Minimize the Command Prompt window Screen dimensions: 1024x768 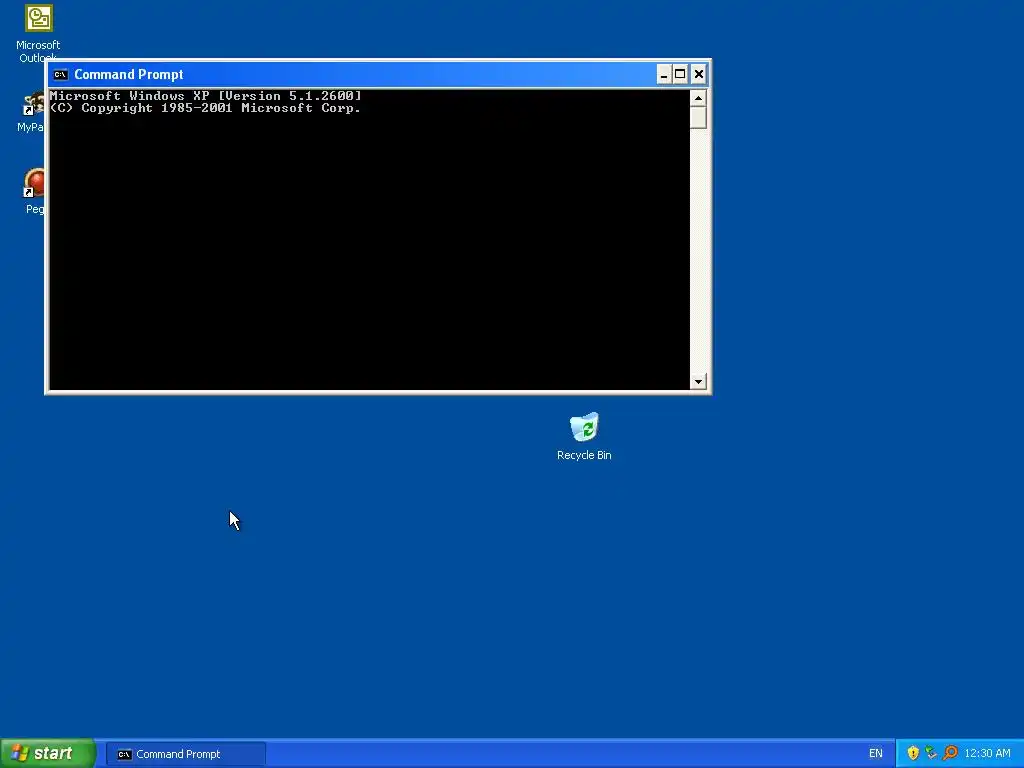click(x=664, y=74)
